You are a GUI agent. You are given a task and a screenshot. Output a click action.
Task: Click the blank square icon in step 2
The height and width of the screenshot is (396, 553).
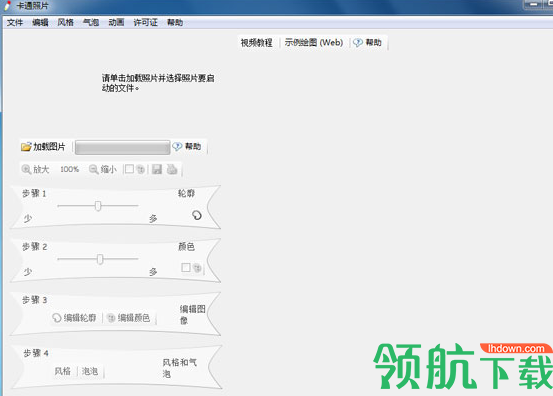(x=186, y=268)
